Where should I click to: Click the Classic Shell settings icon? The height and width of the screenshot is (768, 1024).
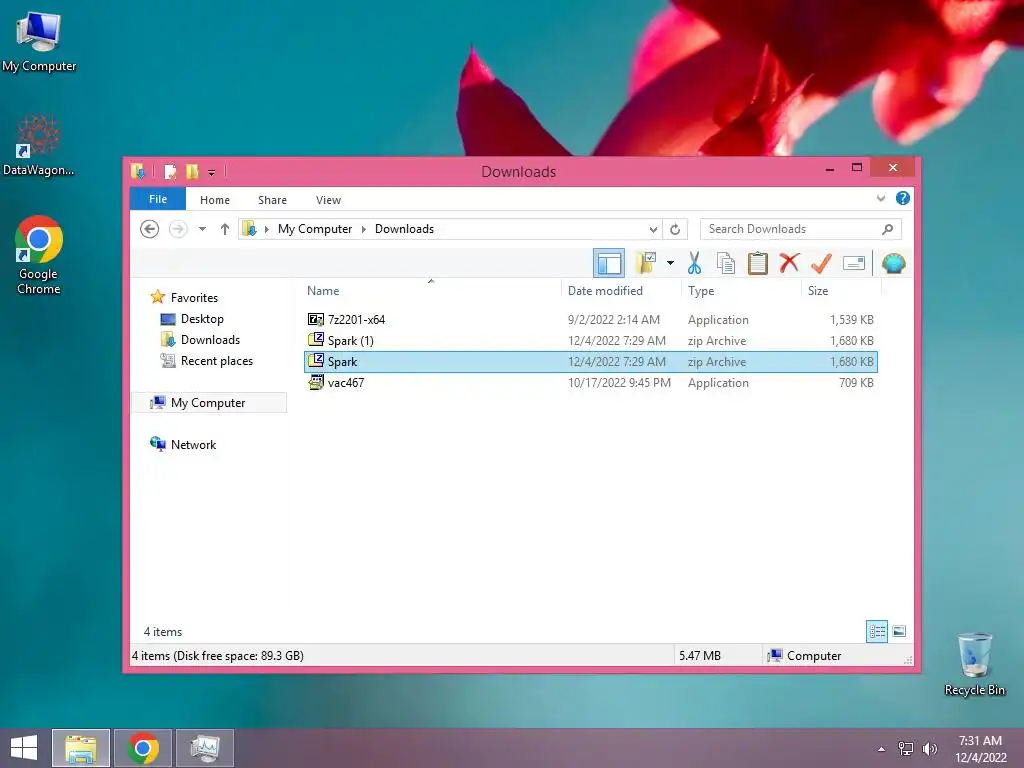(893, 263)
